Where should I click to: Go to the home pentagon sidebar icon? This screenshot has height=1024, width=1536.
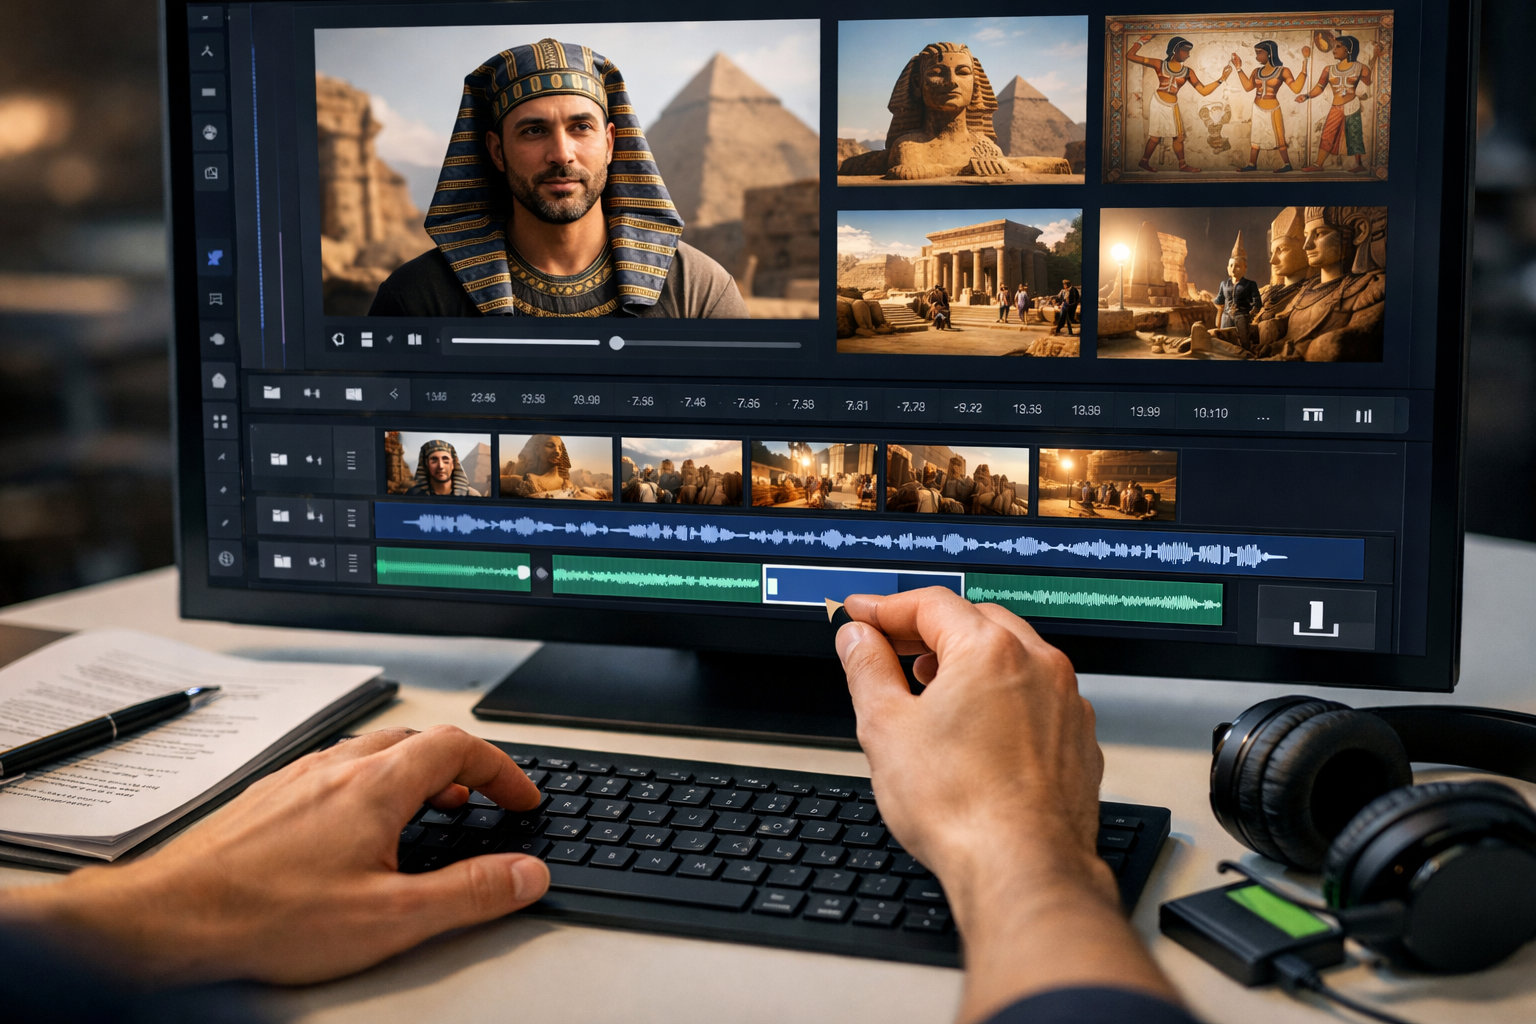219,381
